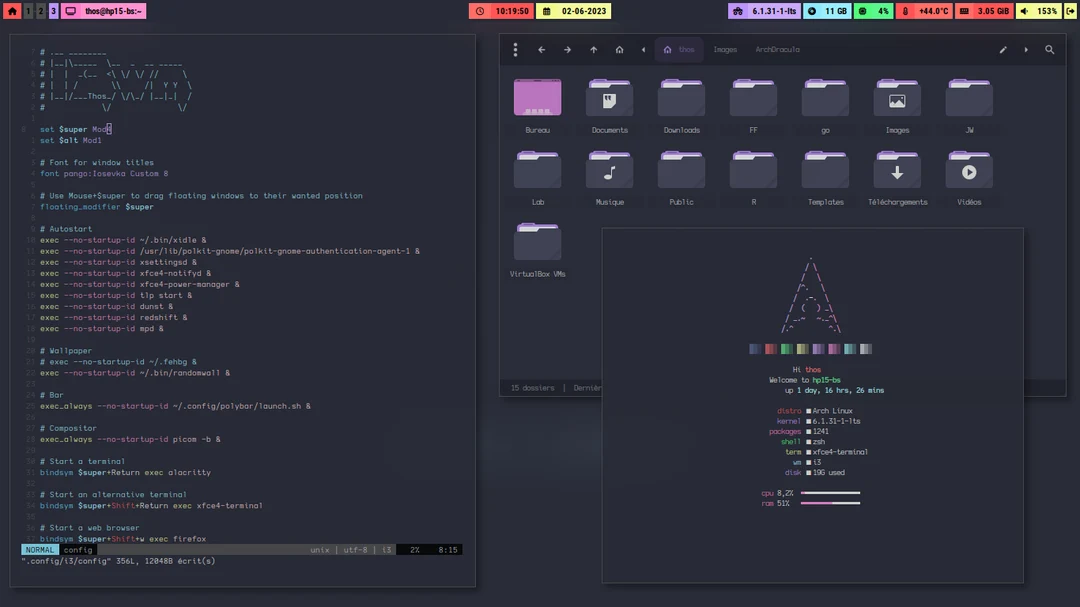
Task: Open the file manager menu (three dots icon)
Action: [x=515, y=49]
